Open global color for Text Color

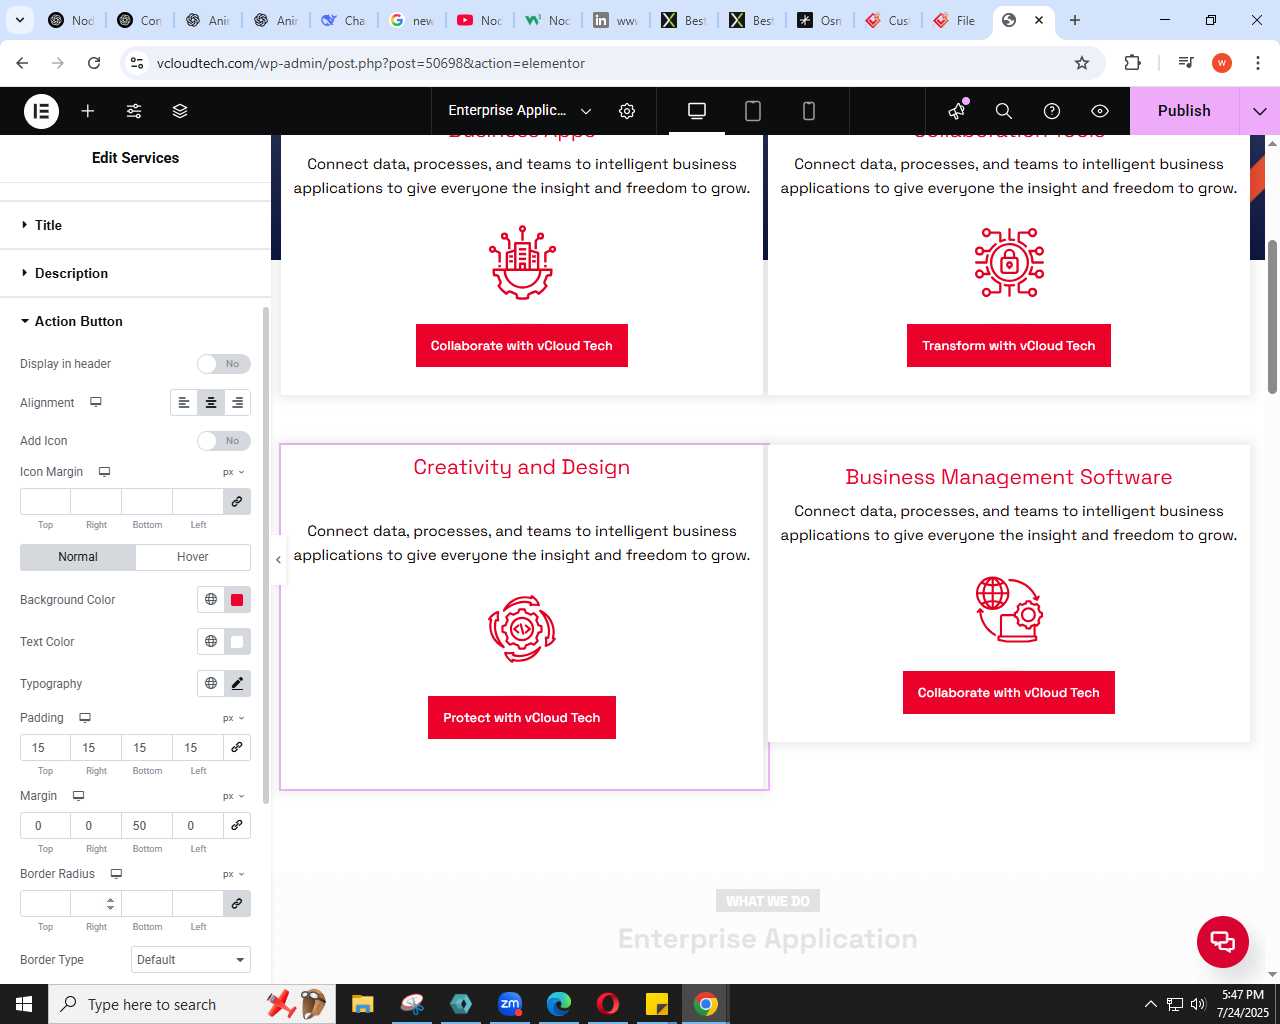tap(211, 642)
